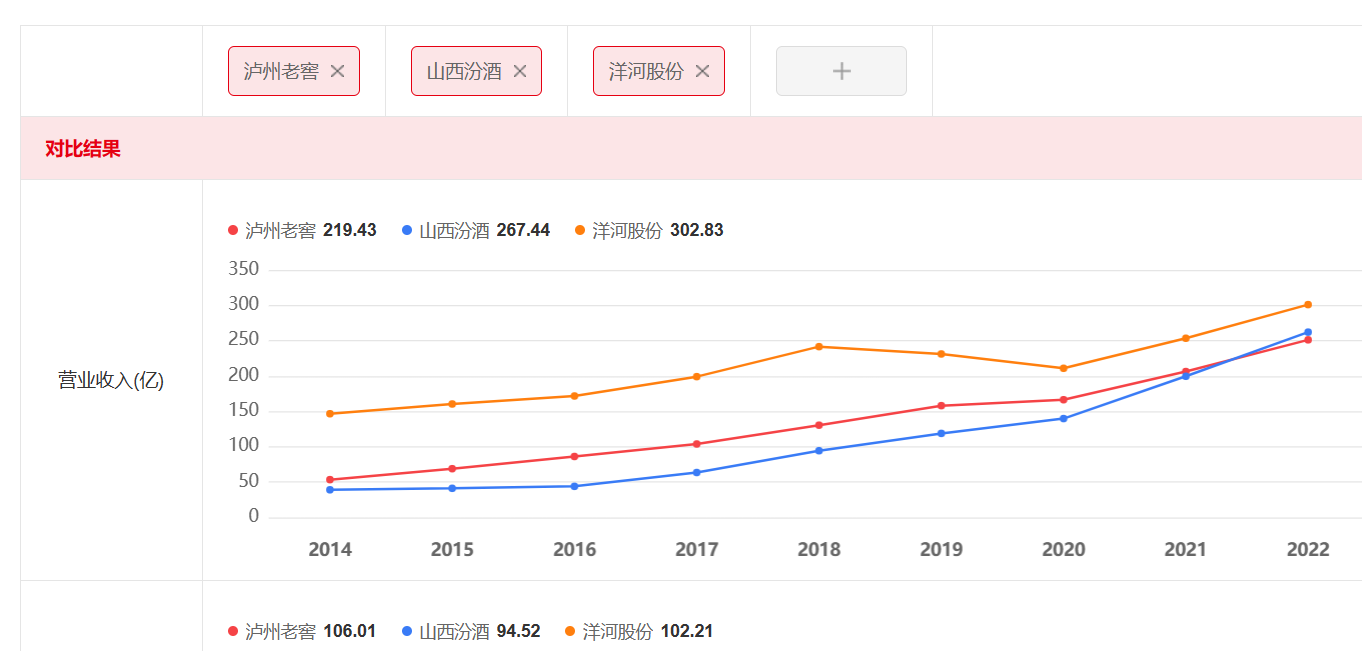This screenshot has width=1362, height=651.
Task: Click the red 泸州老窖 2020 revenue point
Action: pos(1064,400)
